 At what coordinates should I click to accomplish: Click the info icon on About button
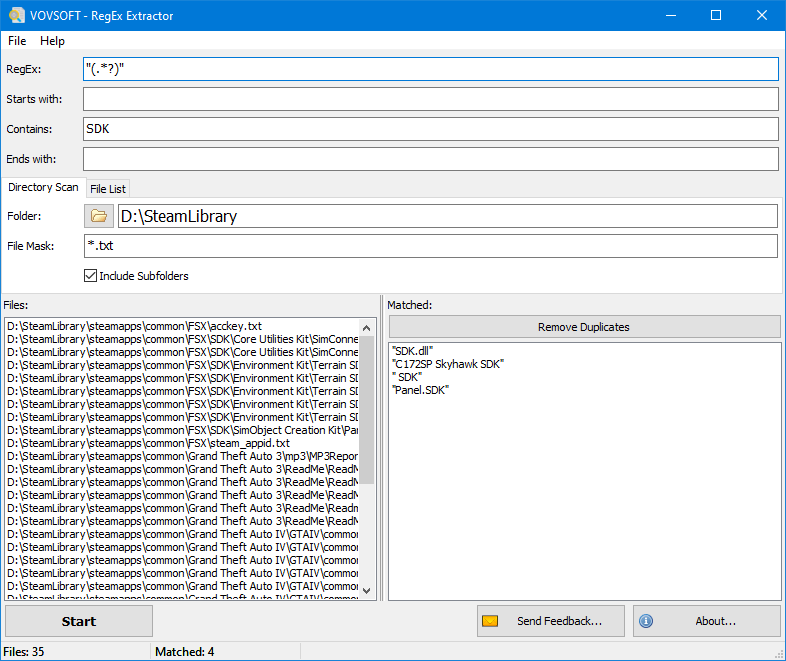pyautogui.click(x=646, y=621)
